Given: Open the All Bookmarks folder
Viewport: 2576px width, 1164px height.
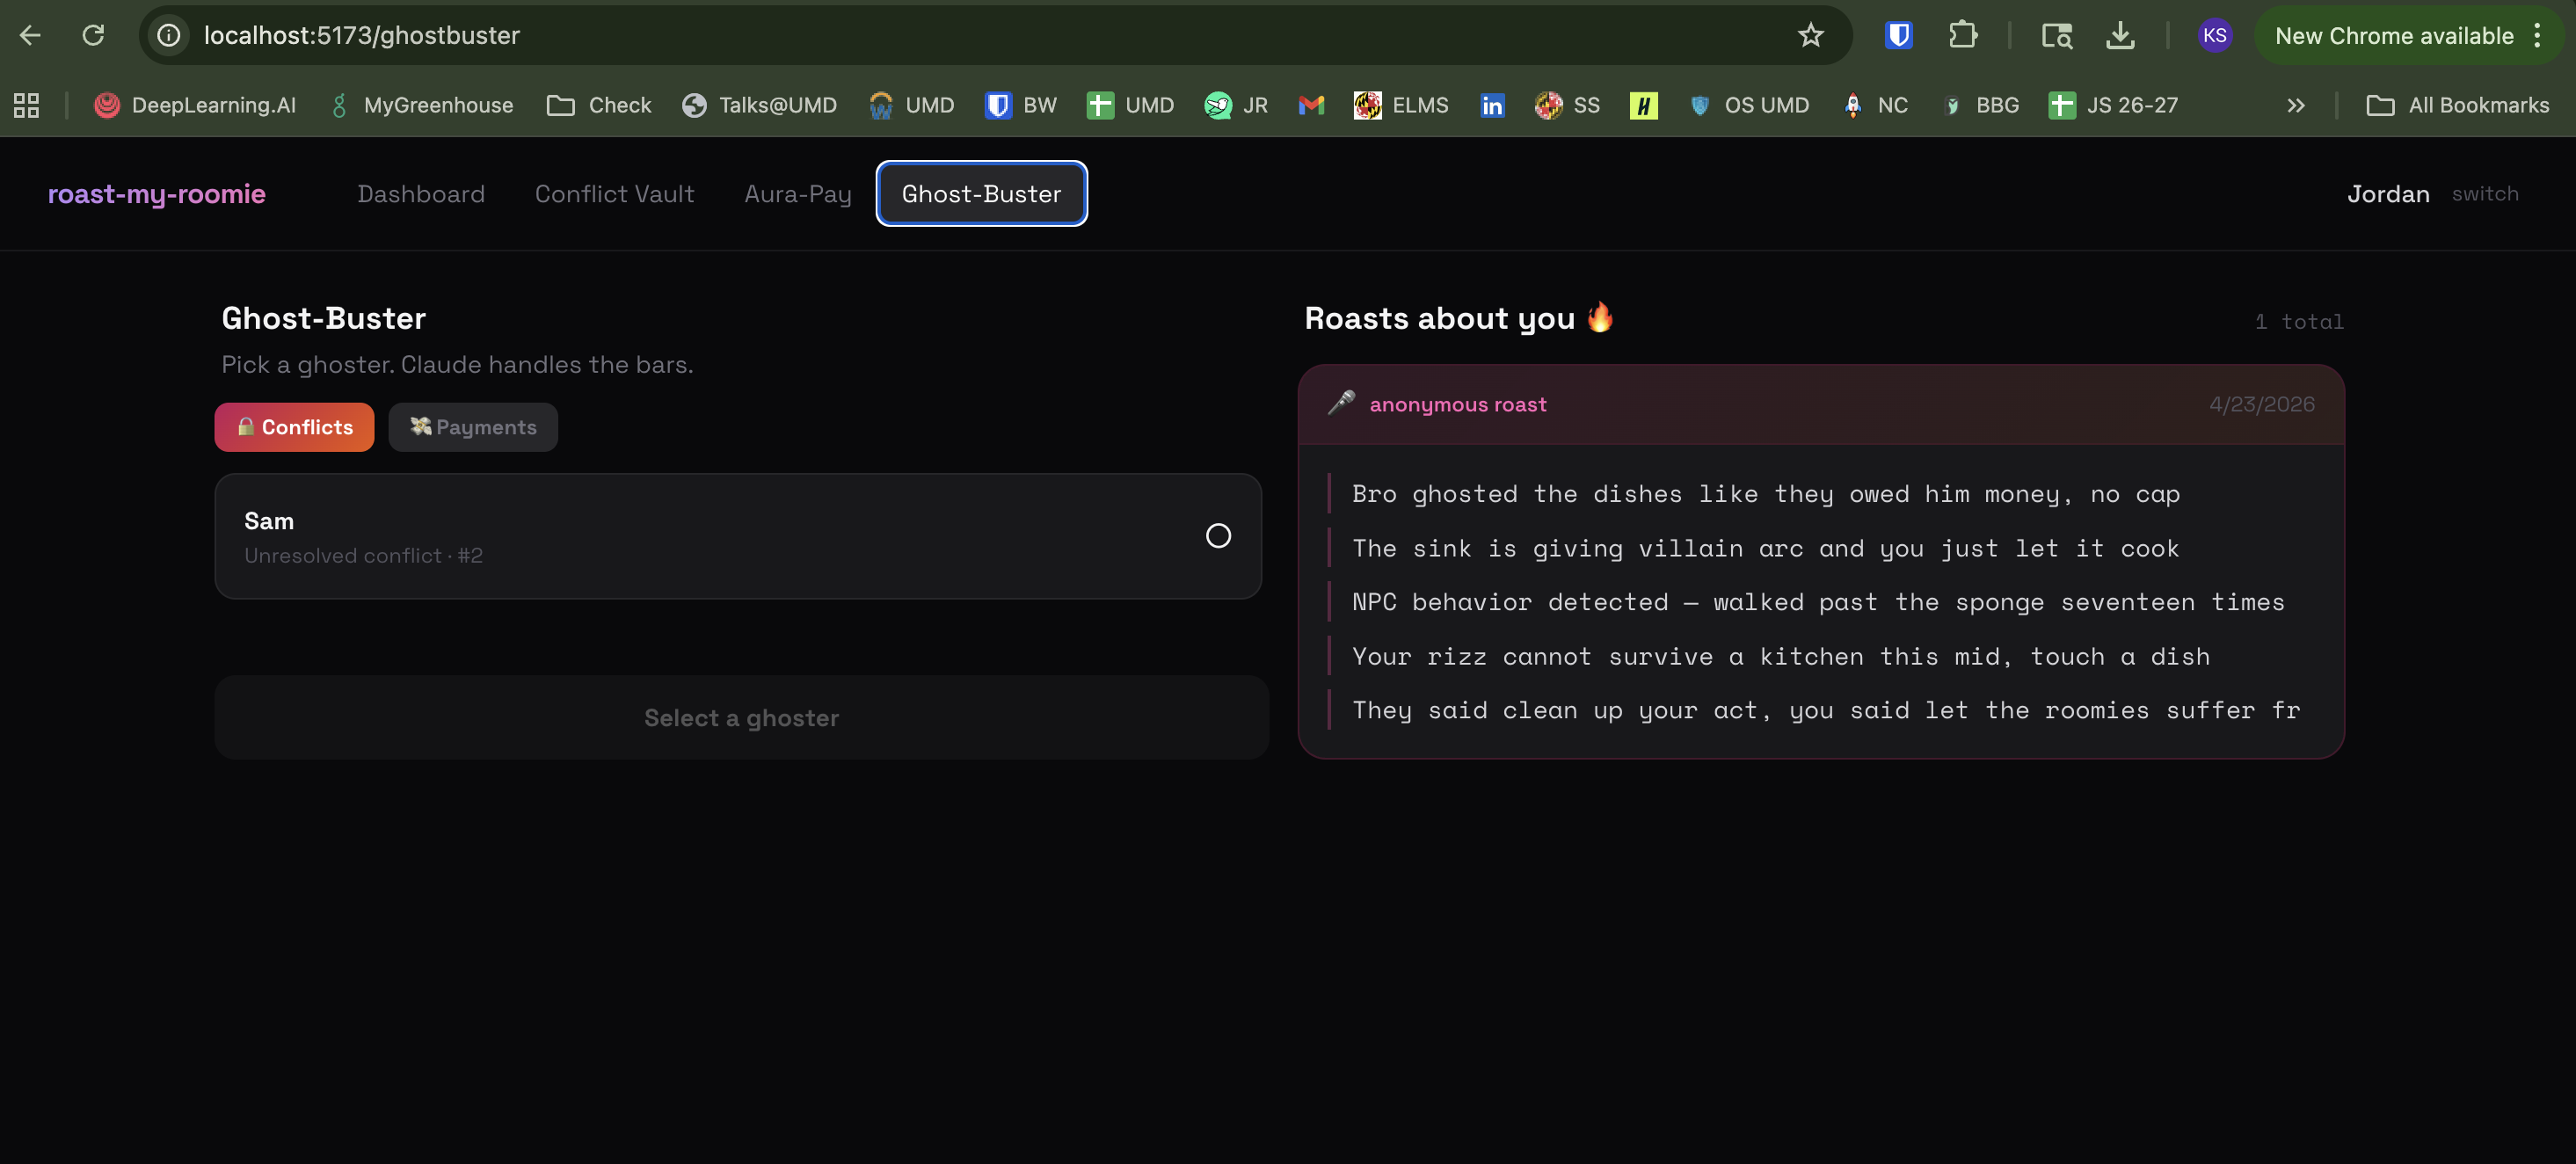Looking at the screenshot, I should [2458, 105].
